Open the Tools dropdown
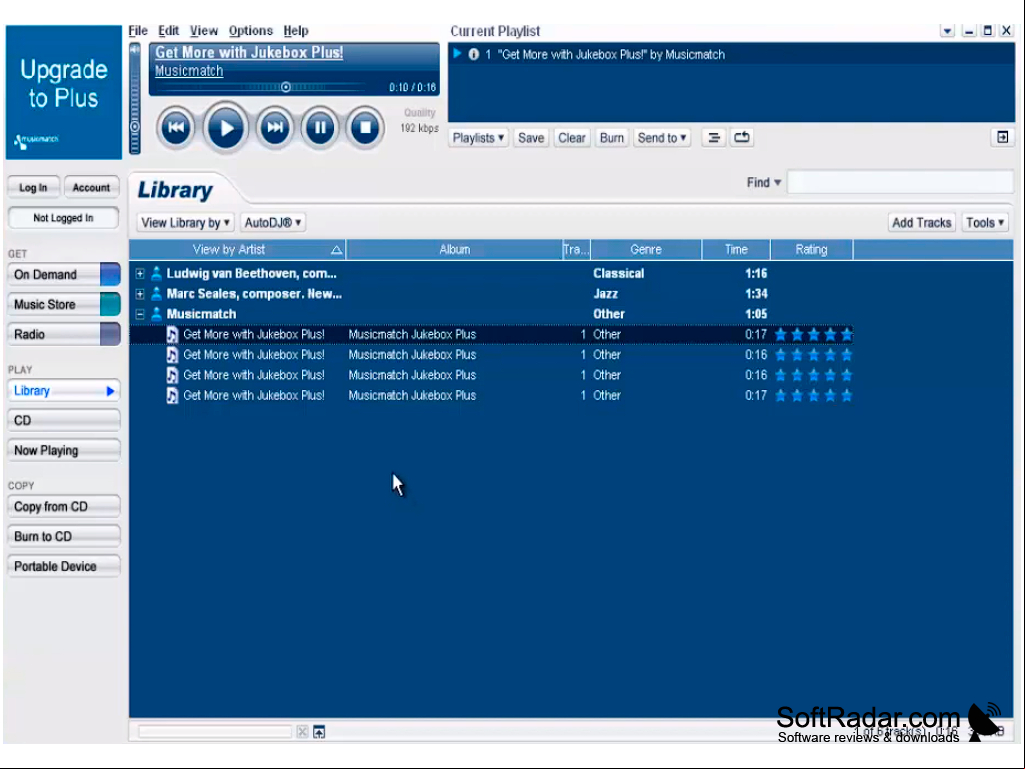Screen dimensions: 1025x769 point(985,223)
